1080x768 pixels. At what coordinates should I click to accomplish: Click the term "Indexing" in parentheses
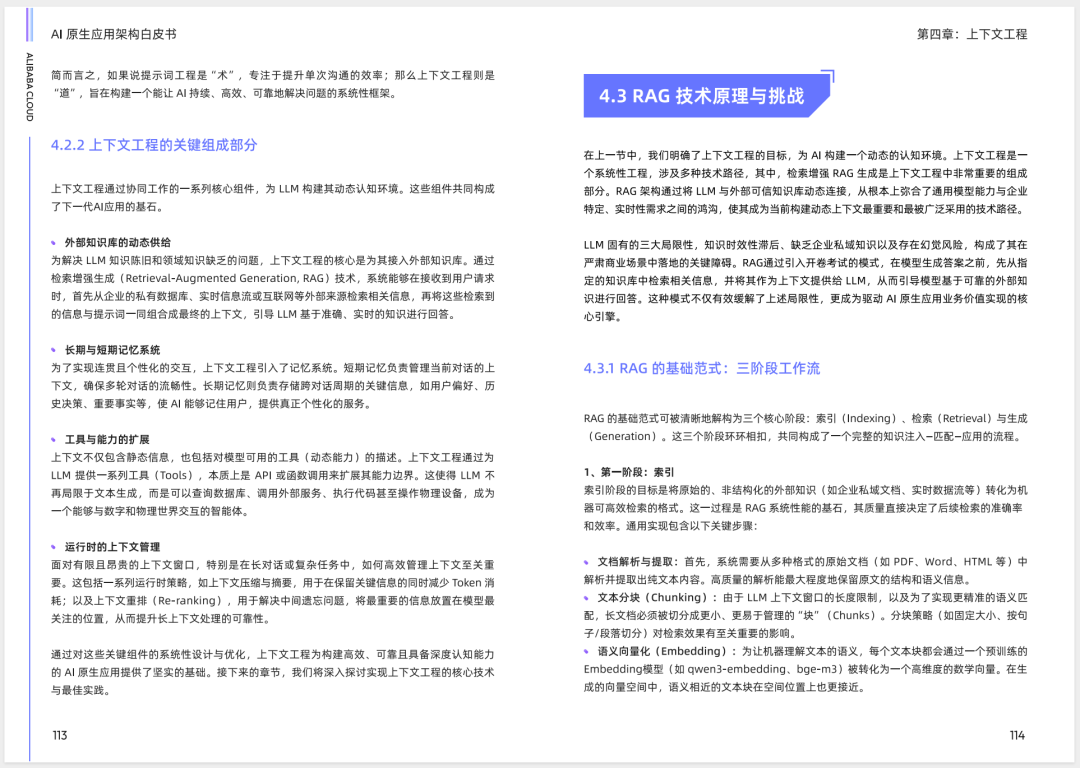(x=869, y=418)
